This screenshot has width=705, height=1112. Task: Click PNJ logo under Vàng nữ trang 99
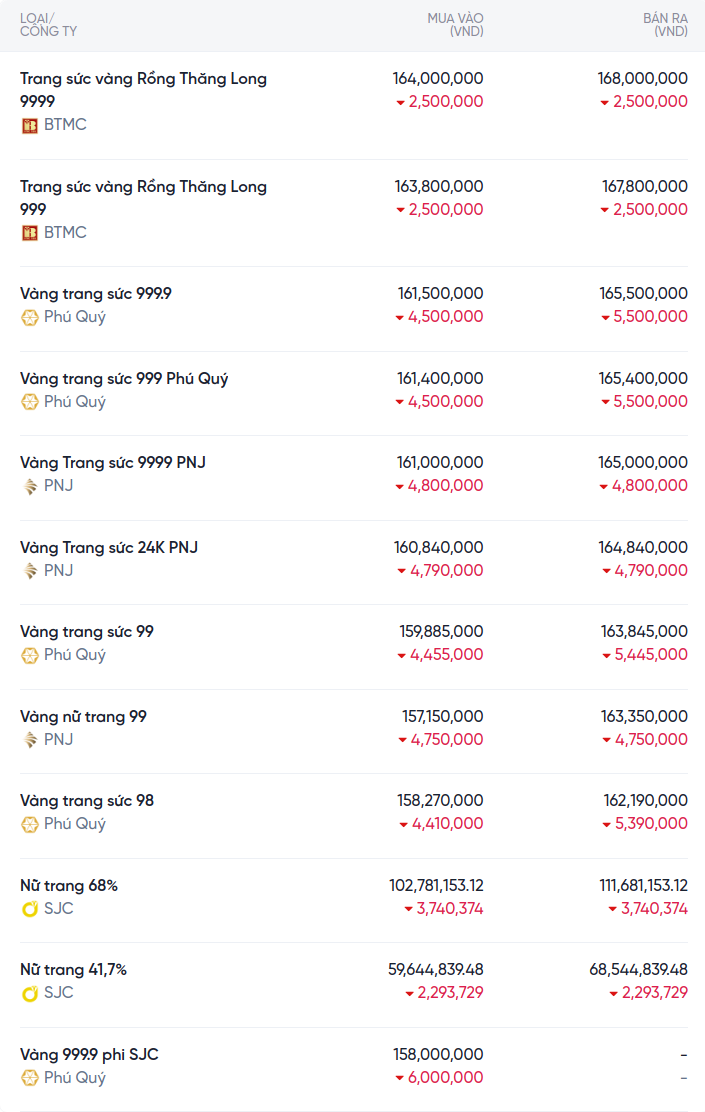pyautogui.click(x=30, y=740)
